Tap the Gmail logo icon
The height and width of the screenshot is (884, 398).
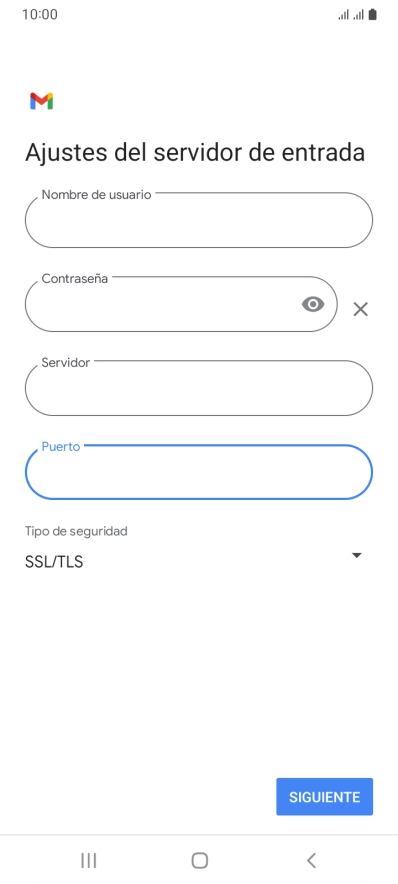coord(41,101)
